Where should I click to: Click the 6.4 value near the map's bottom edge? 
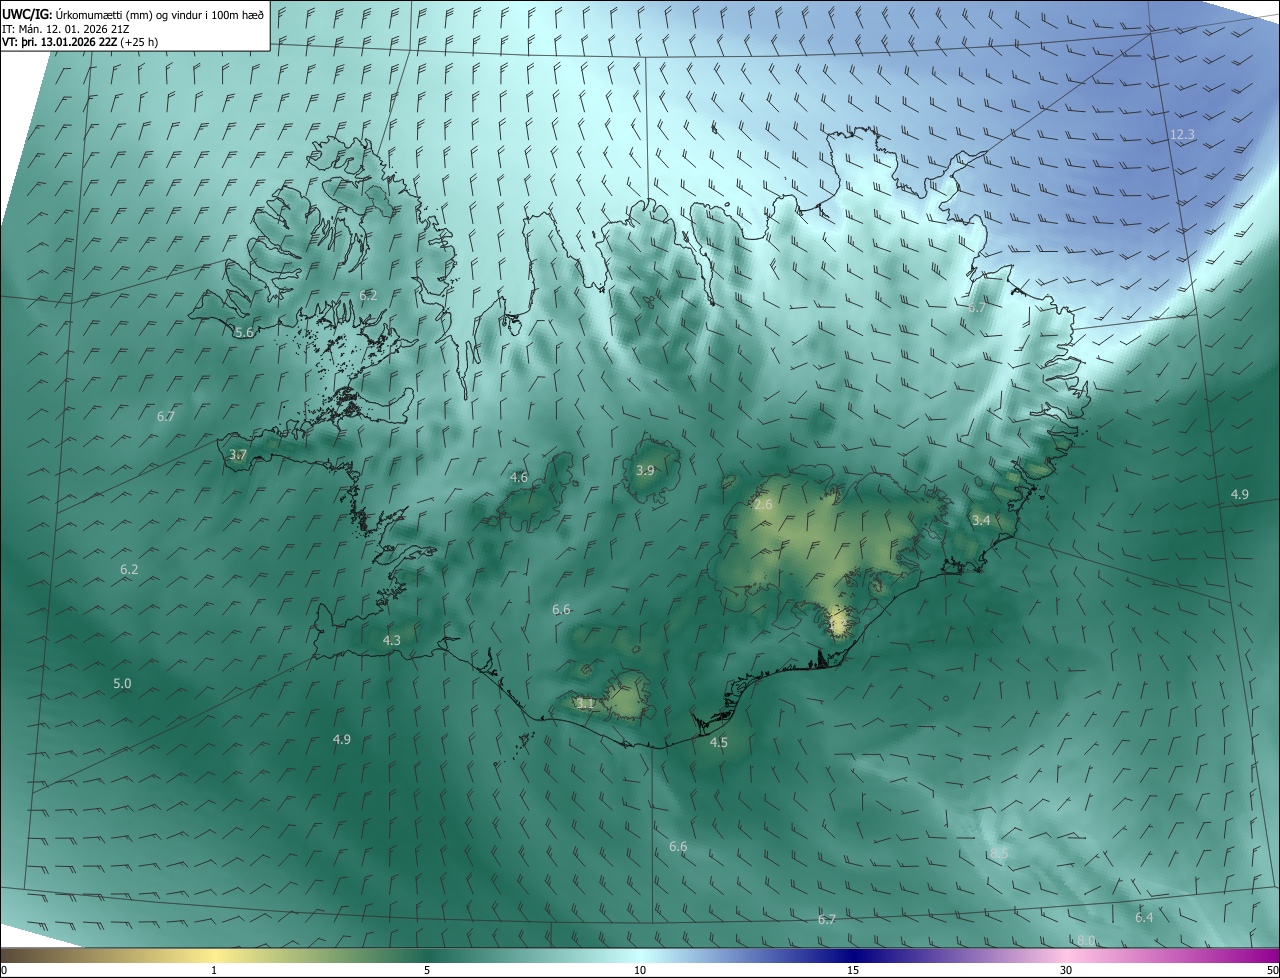(1144, 917)
